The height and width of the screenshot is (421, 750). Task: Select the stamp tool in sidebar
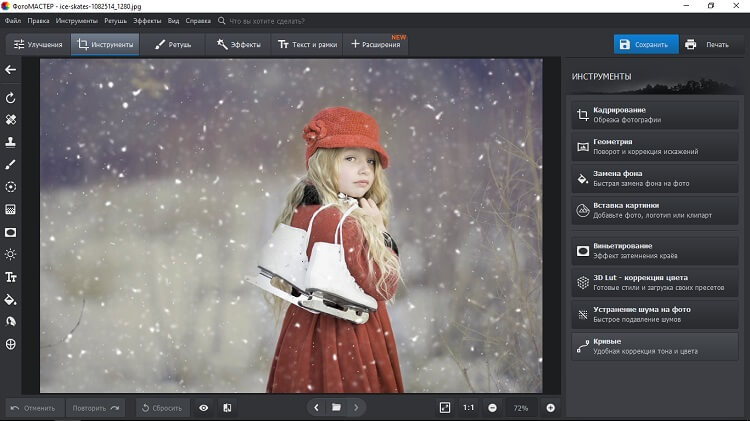11,142
